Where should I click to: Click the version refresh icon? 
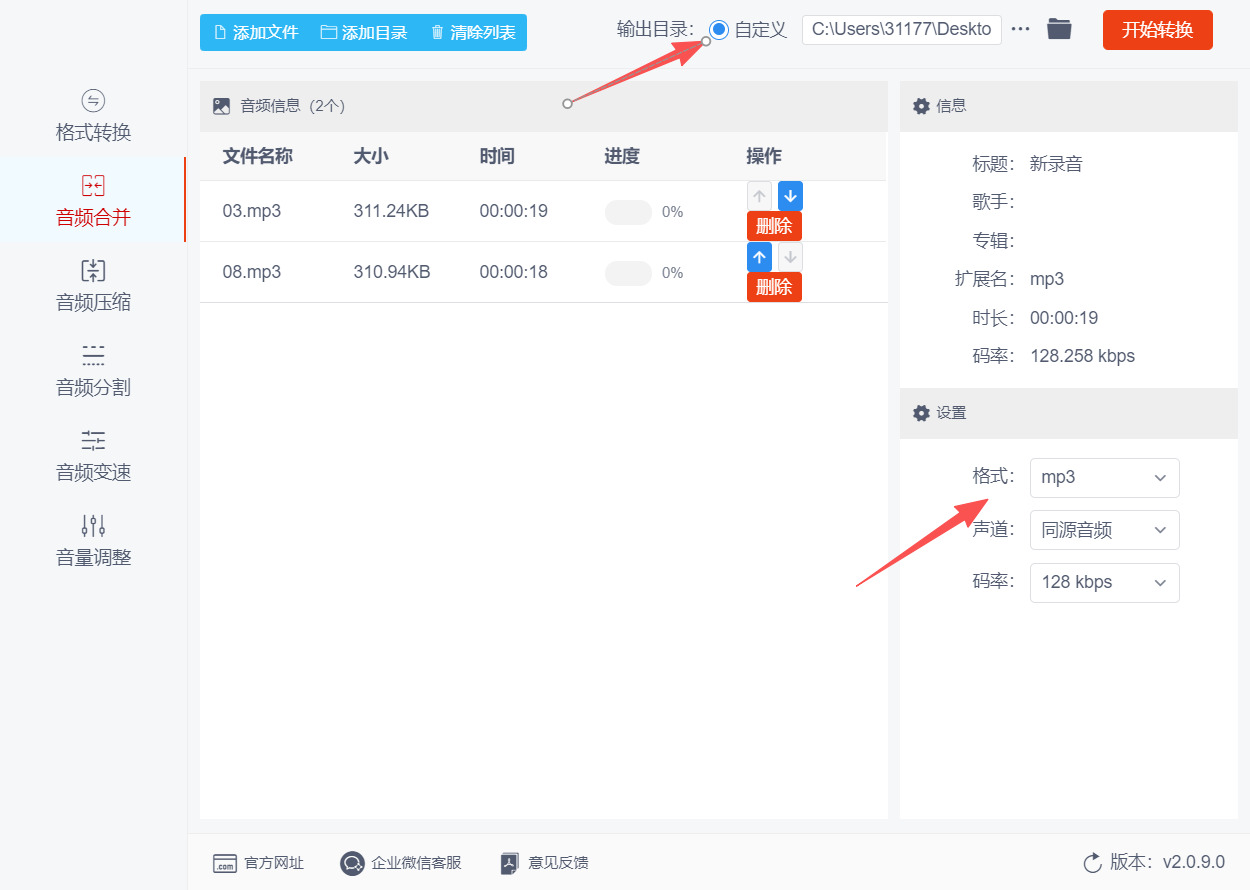[x=1092, y=863]
